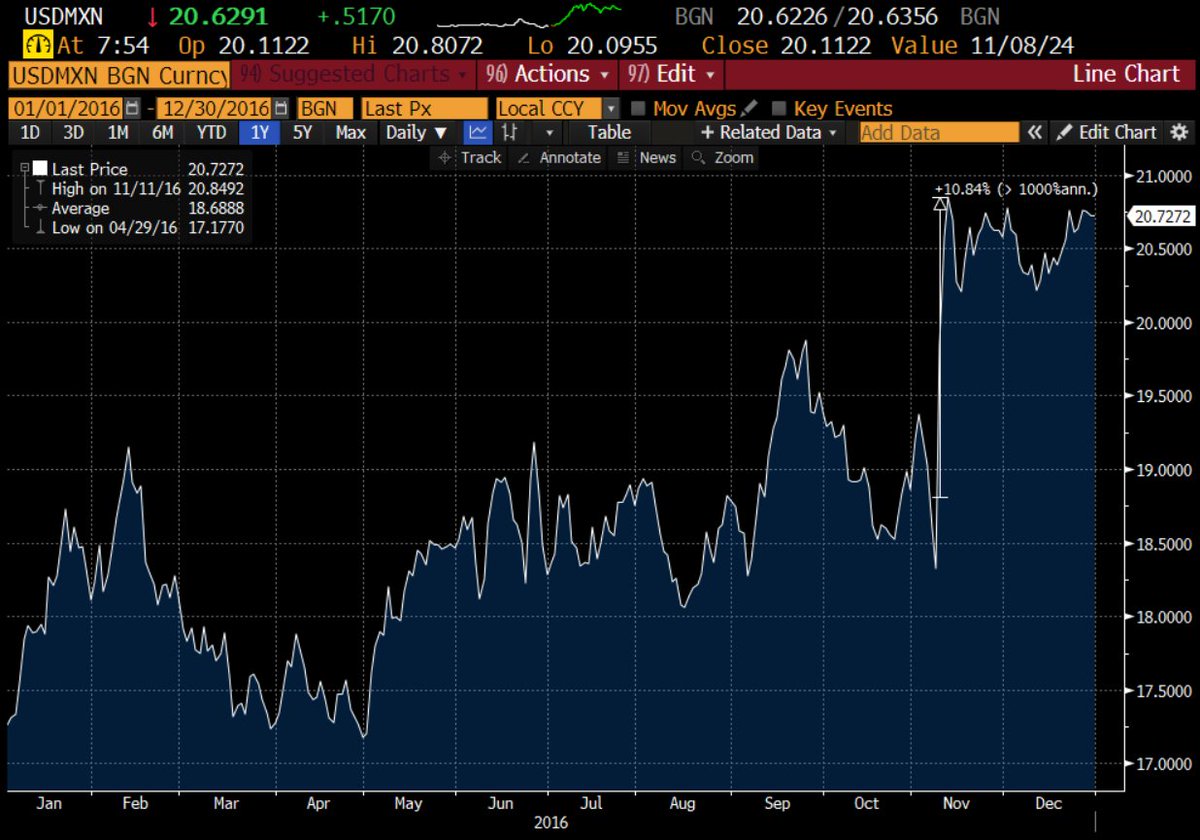Click the annotation triangle marker at November peak

pos(940,204)
